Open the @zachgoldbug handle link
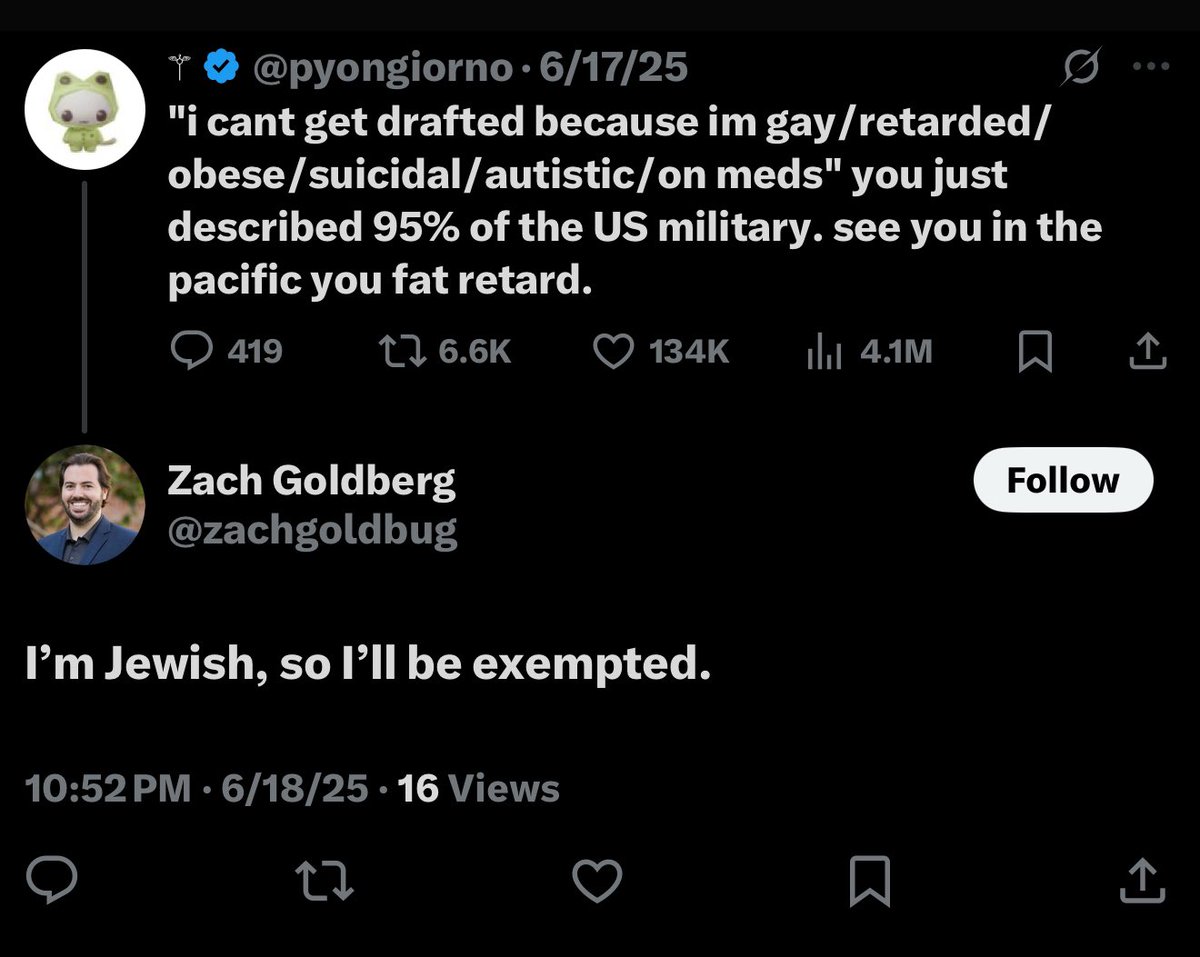This screenshot has width=1200, height=957. tap(311, 531)
